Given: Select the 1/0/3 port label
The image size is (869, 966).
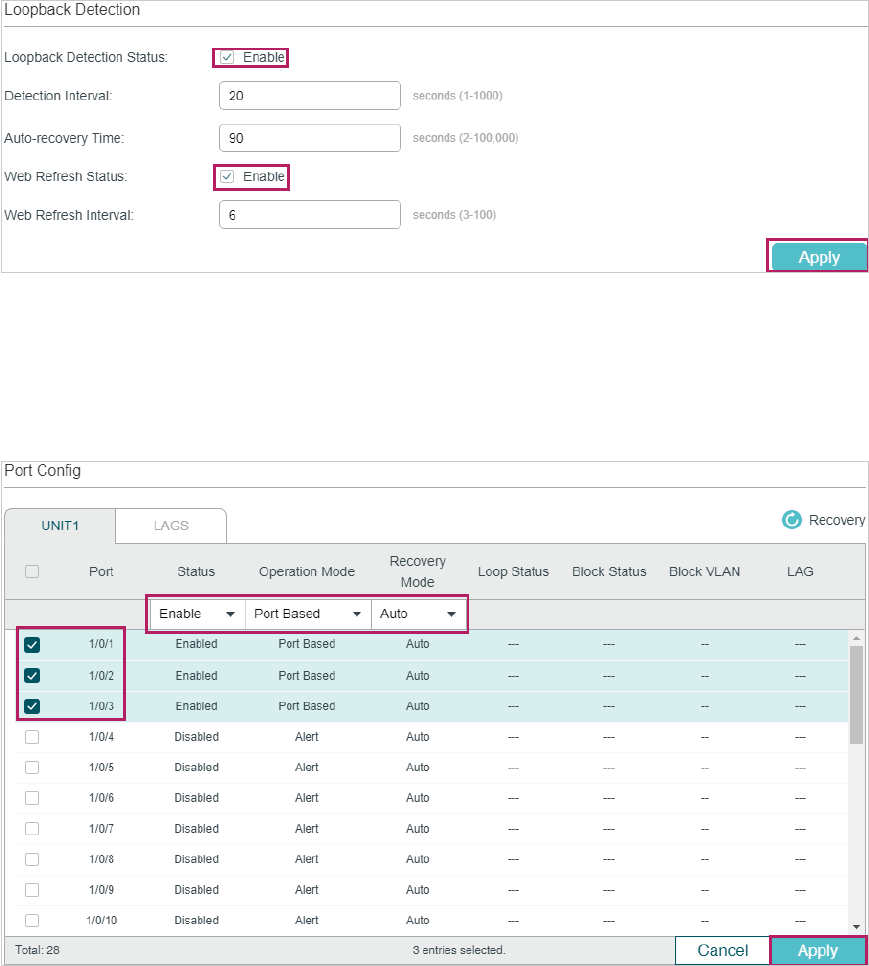Looking at the screenshot, I should coord(101,706).
